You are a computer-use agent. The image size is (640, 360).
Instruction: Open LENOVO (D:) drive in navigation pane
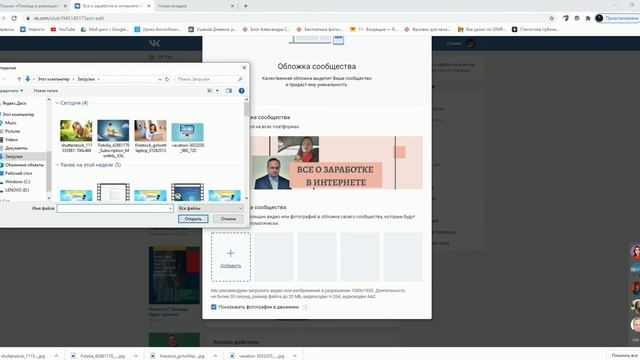[17, 190]
